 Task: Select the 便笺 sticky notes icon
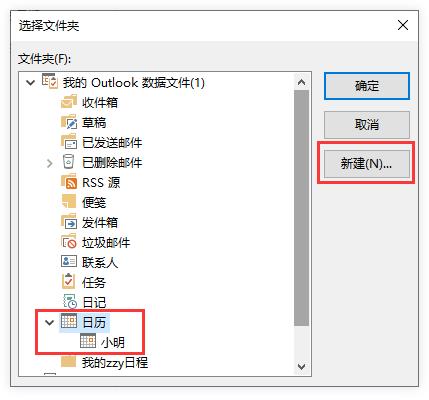[69, 202]
